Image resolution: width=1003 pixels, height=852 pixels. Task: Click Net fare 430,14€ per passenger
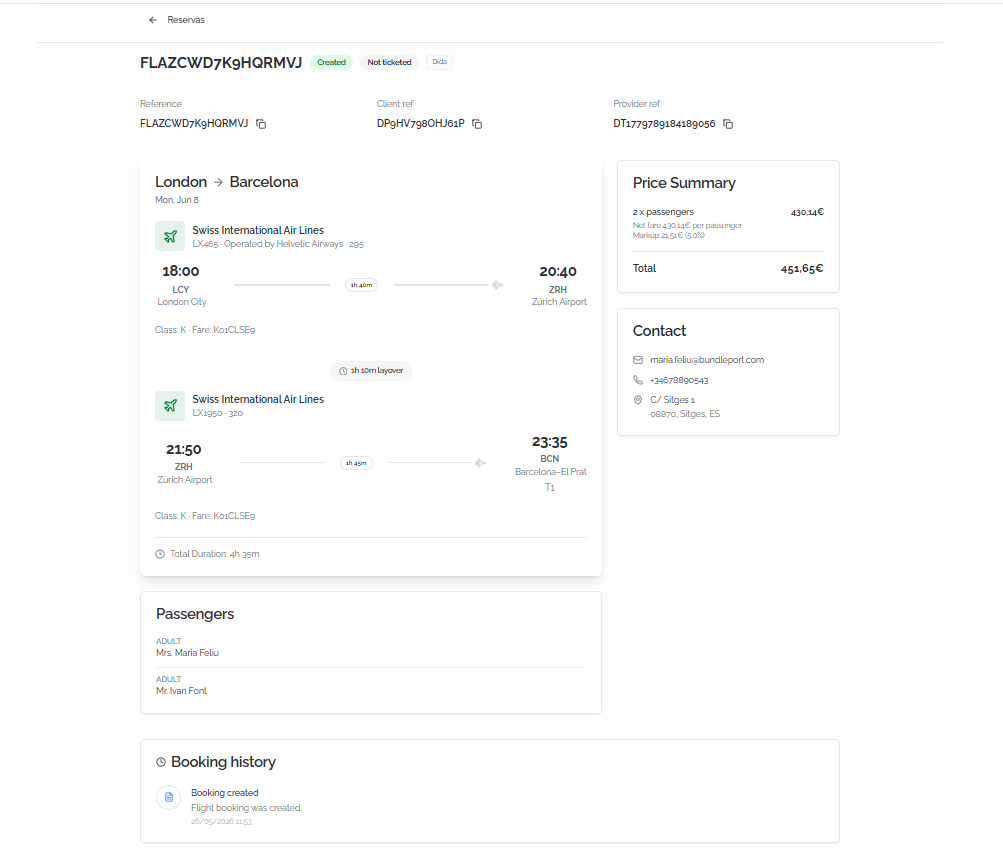click(687, 225)
